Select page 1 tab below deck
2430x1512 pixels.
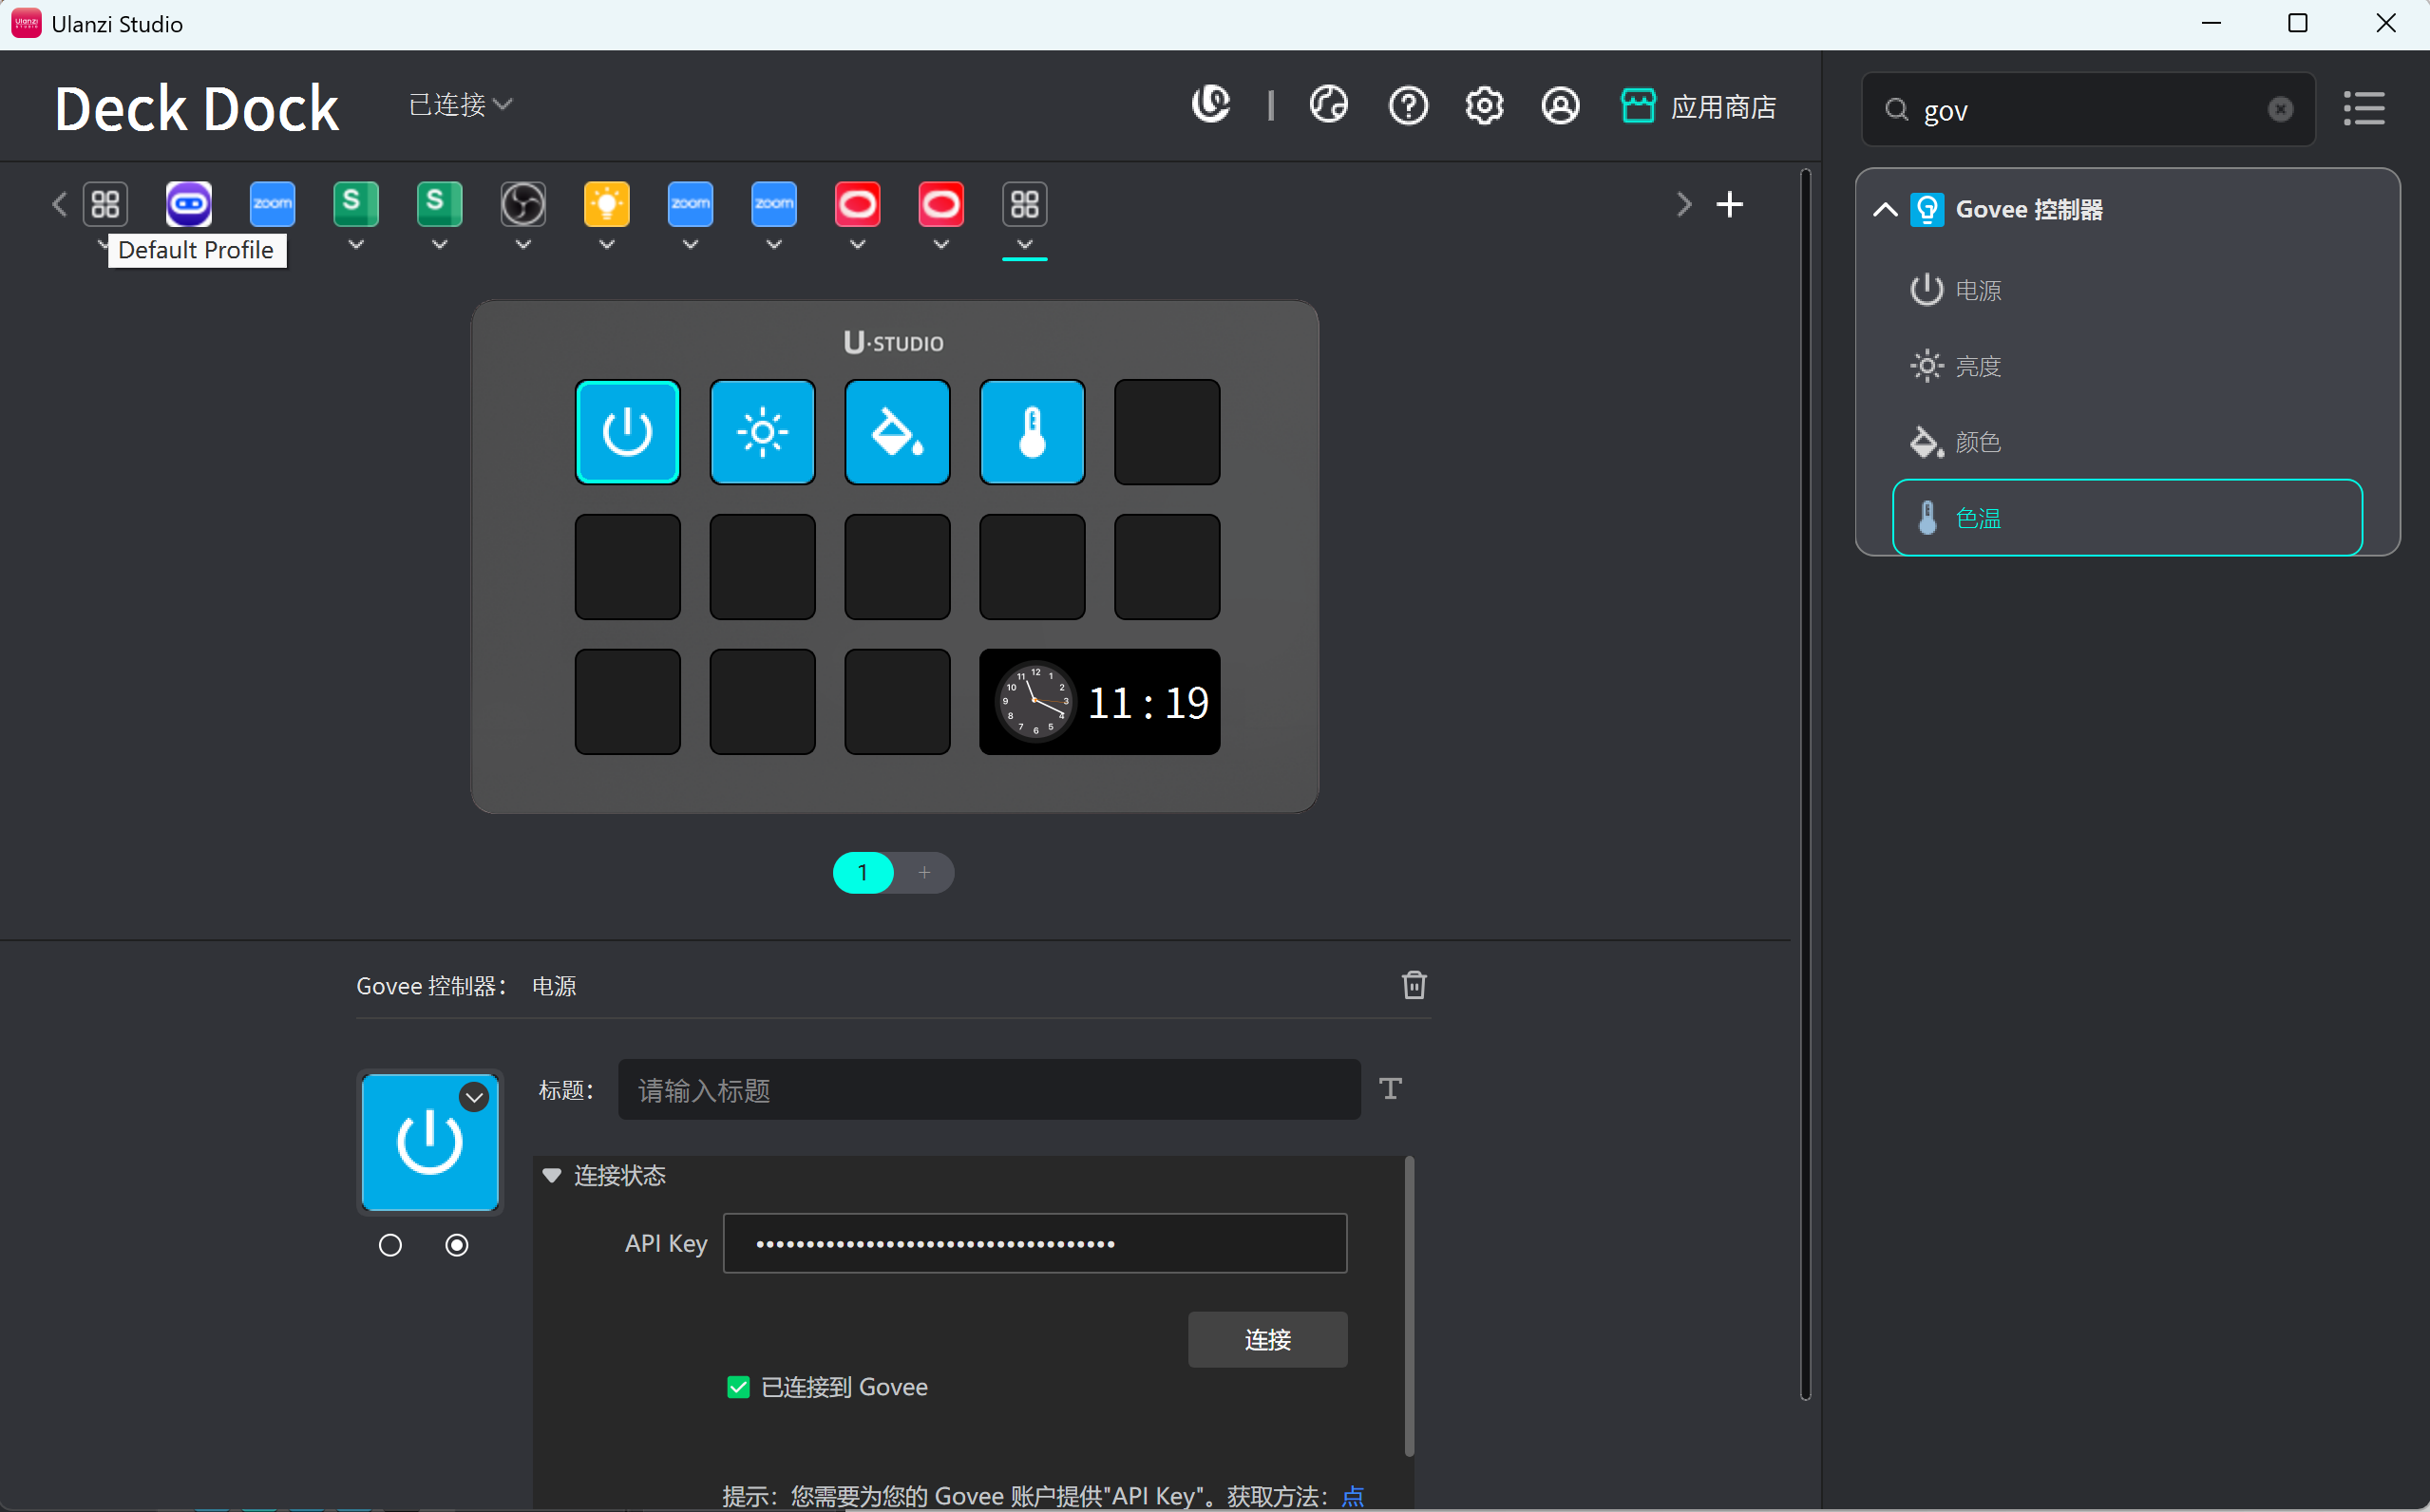pos(862,873)
